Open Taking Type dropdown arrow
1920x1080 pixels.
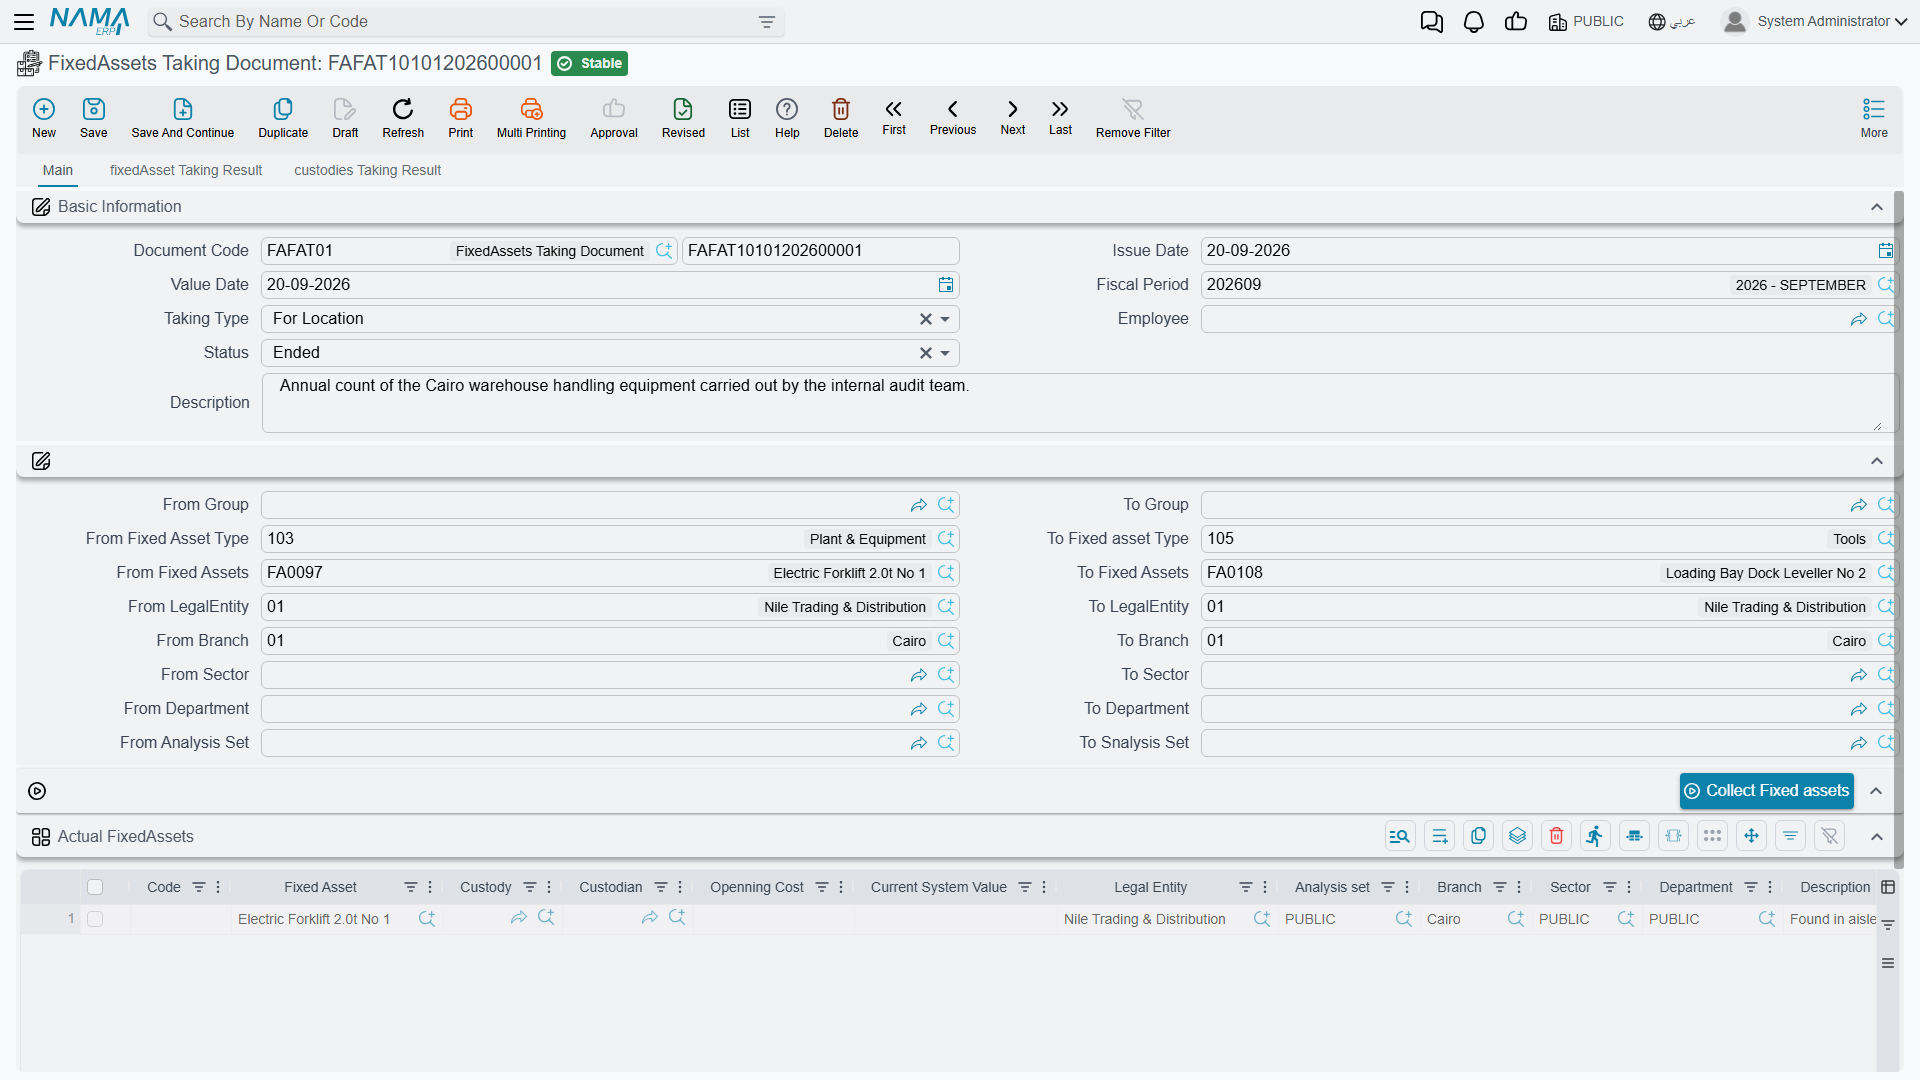coord(945,319)
